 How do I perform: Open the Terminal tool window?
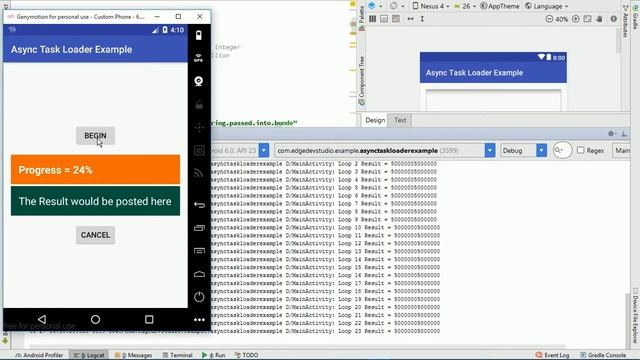click(x=178, y=355)
